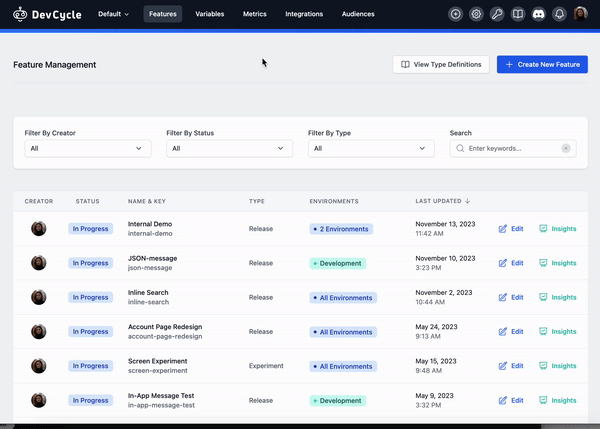Switch to the Variables tab
600x429 pixels.
tap(209, 14)
